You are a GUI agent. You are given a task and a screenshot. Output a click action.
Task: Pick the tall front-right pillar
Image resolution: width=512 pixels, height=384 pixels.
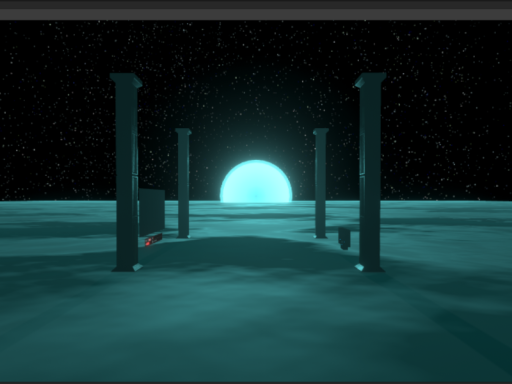pyautogui.click(x=370, y=172)
